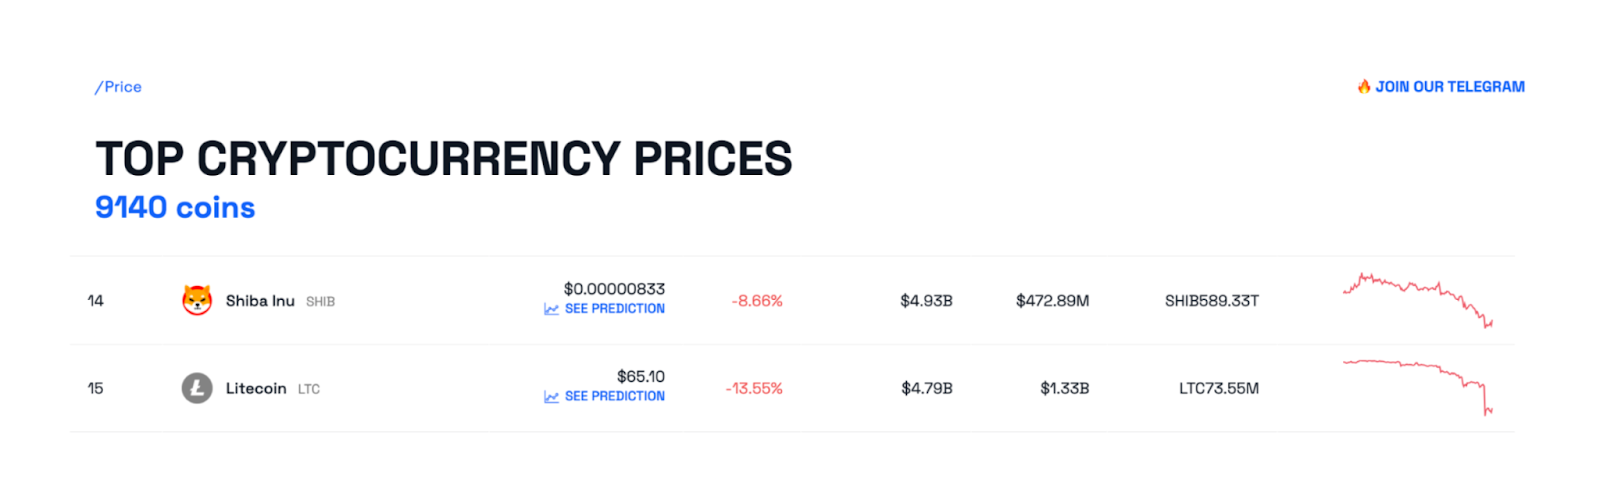Open the /Price breadcrumb link
Image resolution: width=1600 pixels, height=486 pixels.
coord(118,87)
